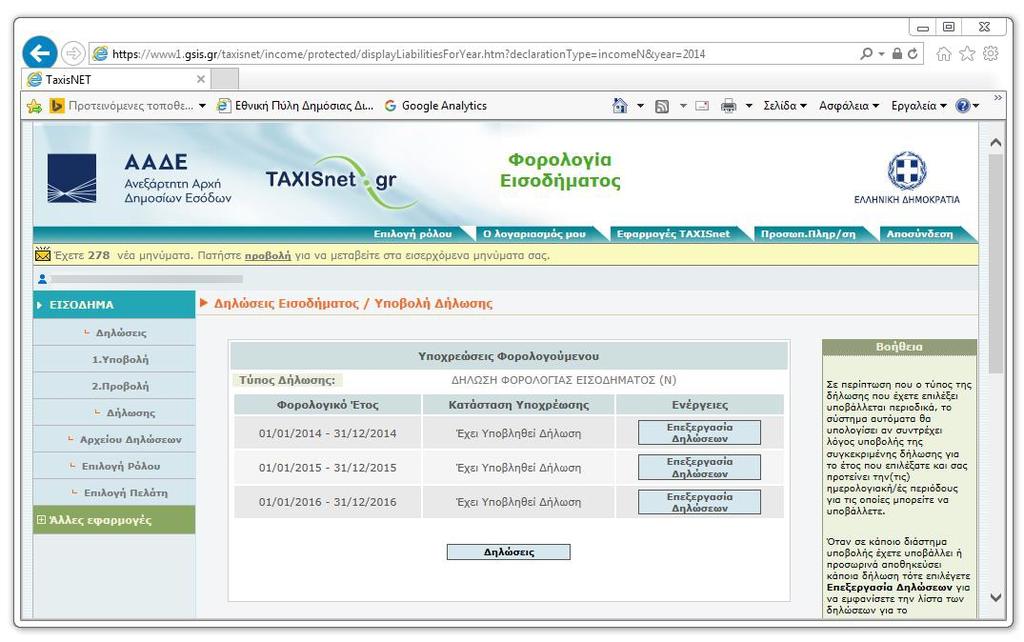The height and width of the screenshot is (642, 1024).
Task: Click the 01/01/2015 - 31/12/2015 cell
Action: point(327,468)
